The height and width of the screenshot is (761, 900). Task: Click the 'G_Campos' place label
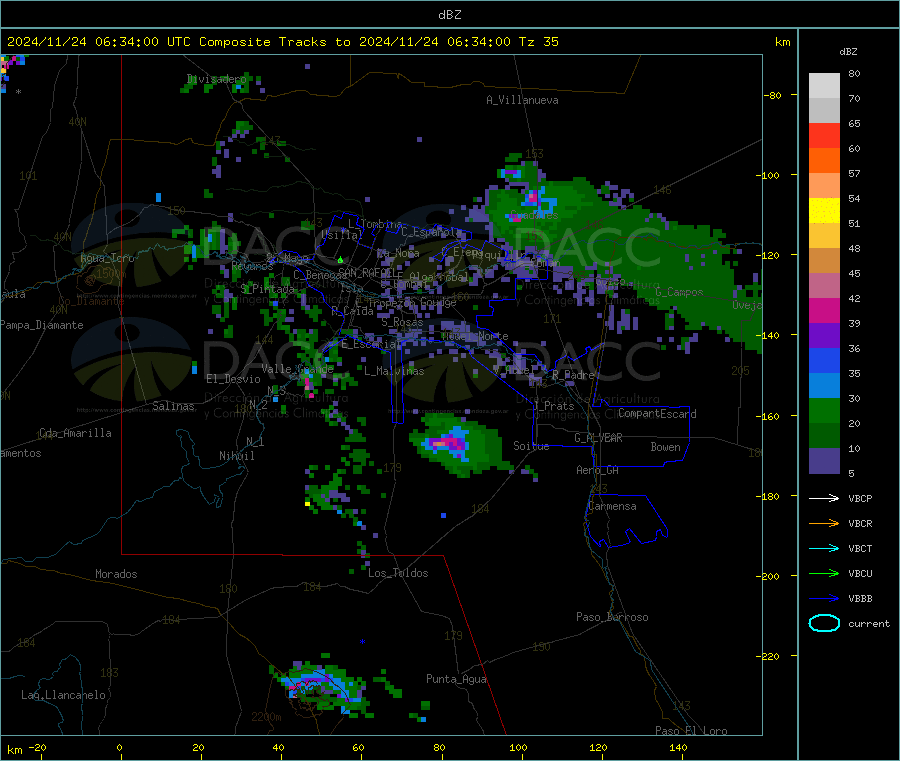tap(679, 292)
